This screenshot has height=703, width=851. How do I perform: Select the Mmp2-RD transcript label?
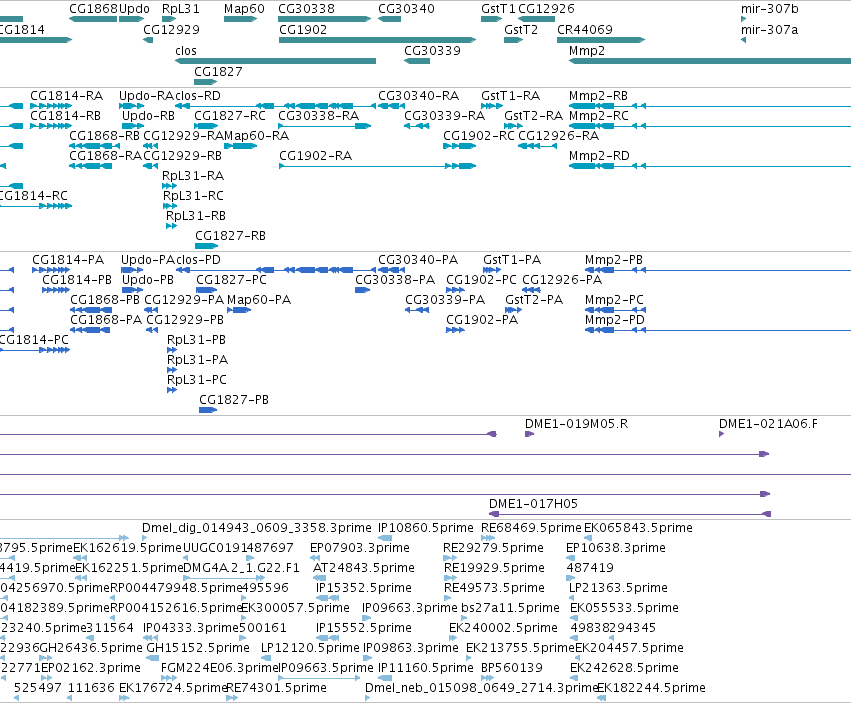coord(599,156)
